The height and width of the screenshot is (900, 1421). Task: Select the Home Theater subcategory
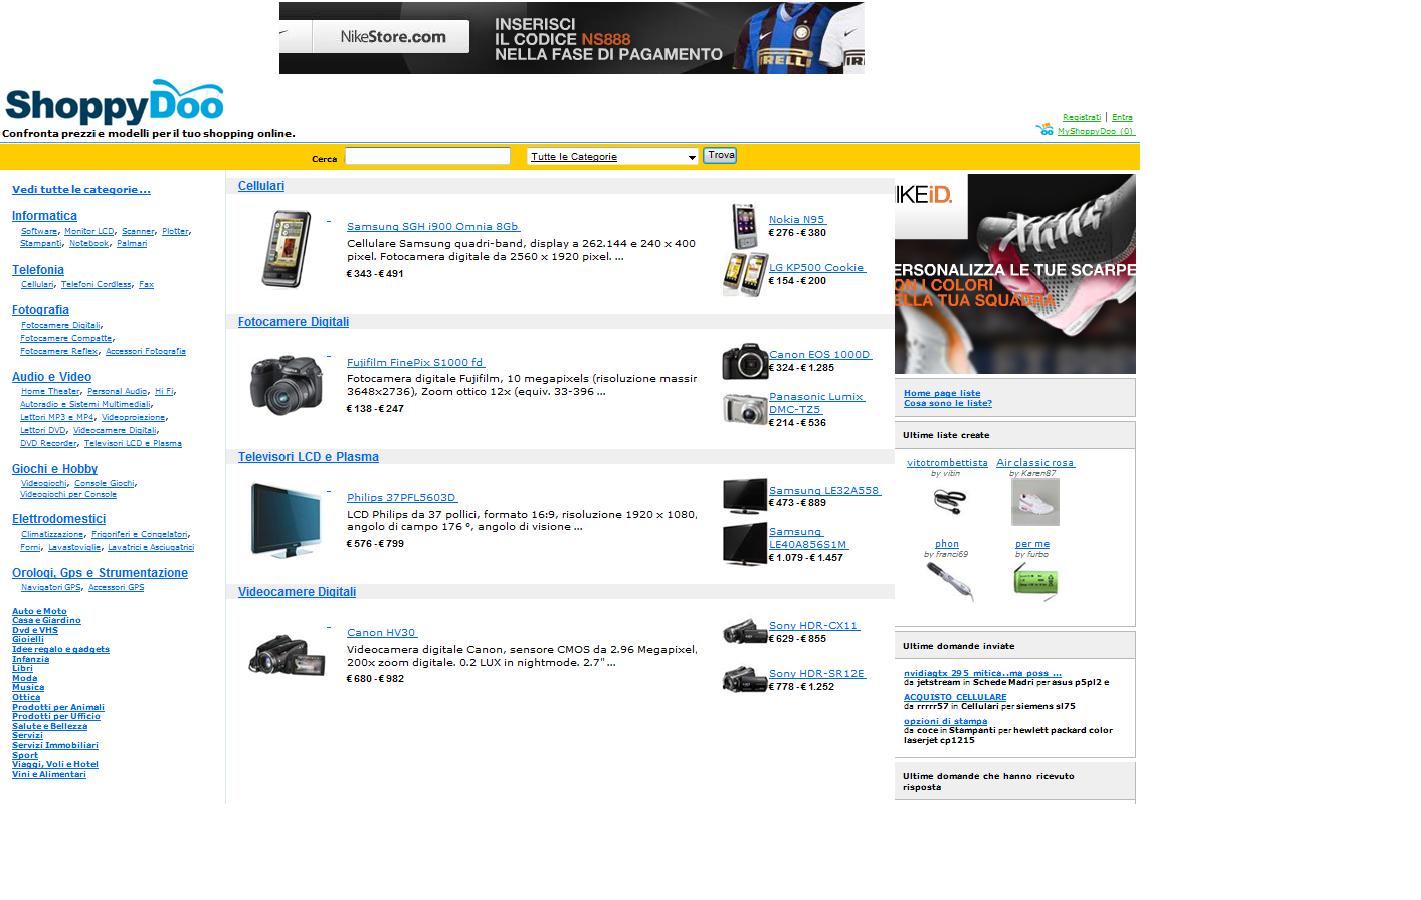[x=50, y=391]
